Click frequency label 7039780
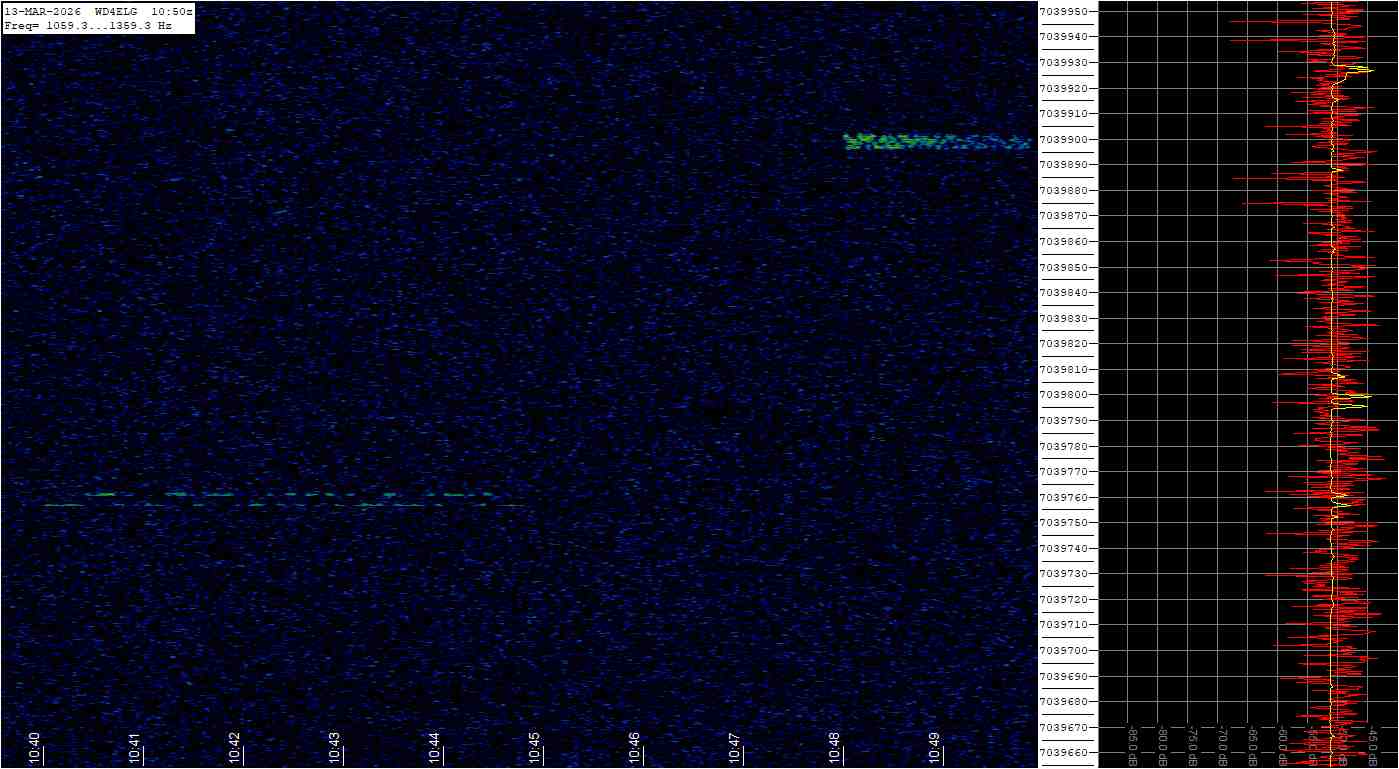 1063,447
